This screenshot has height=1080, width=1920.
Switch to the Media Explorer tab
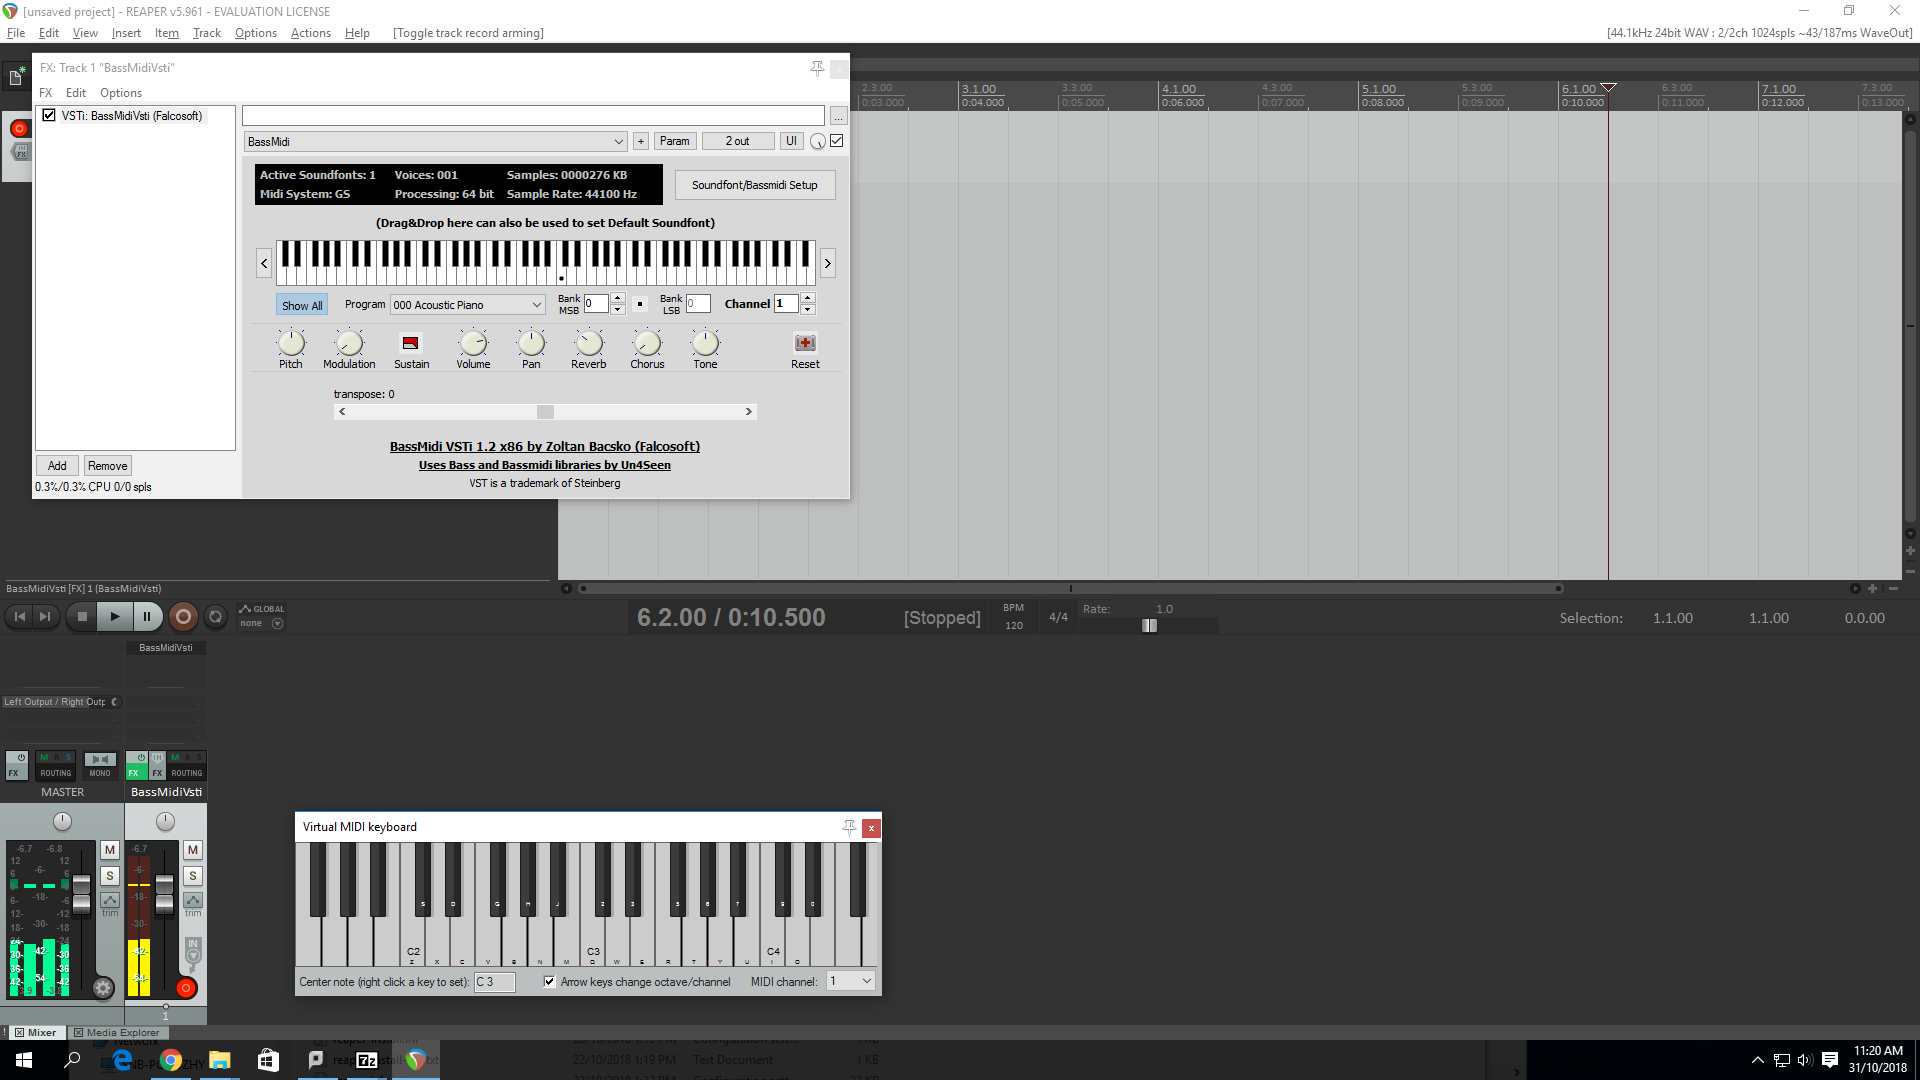coord(117,1032)
